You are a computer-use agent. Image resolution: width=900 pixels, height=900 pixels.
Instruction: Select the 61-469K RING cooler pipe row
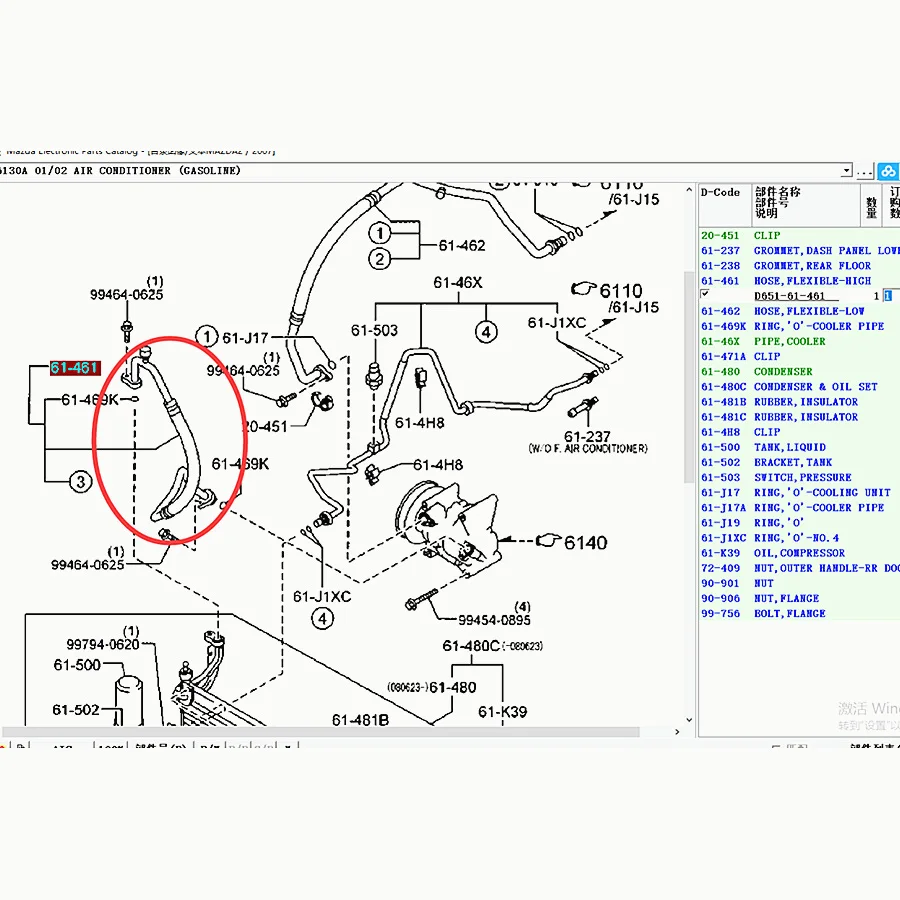tap(799, 326)
